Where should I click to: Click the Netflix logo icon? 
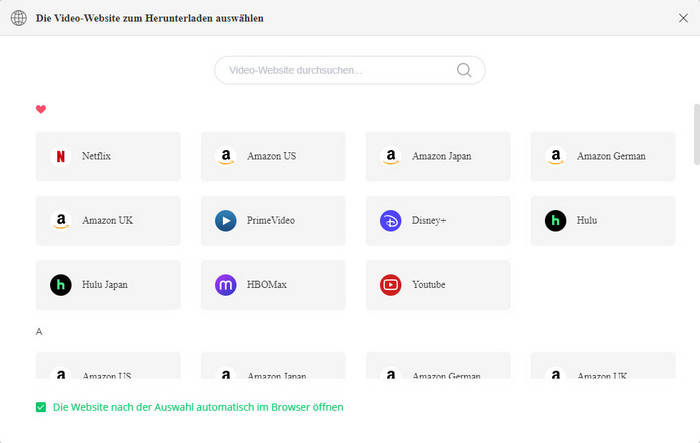pyautogui.click(x=61, y=156)
